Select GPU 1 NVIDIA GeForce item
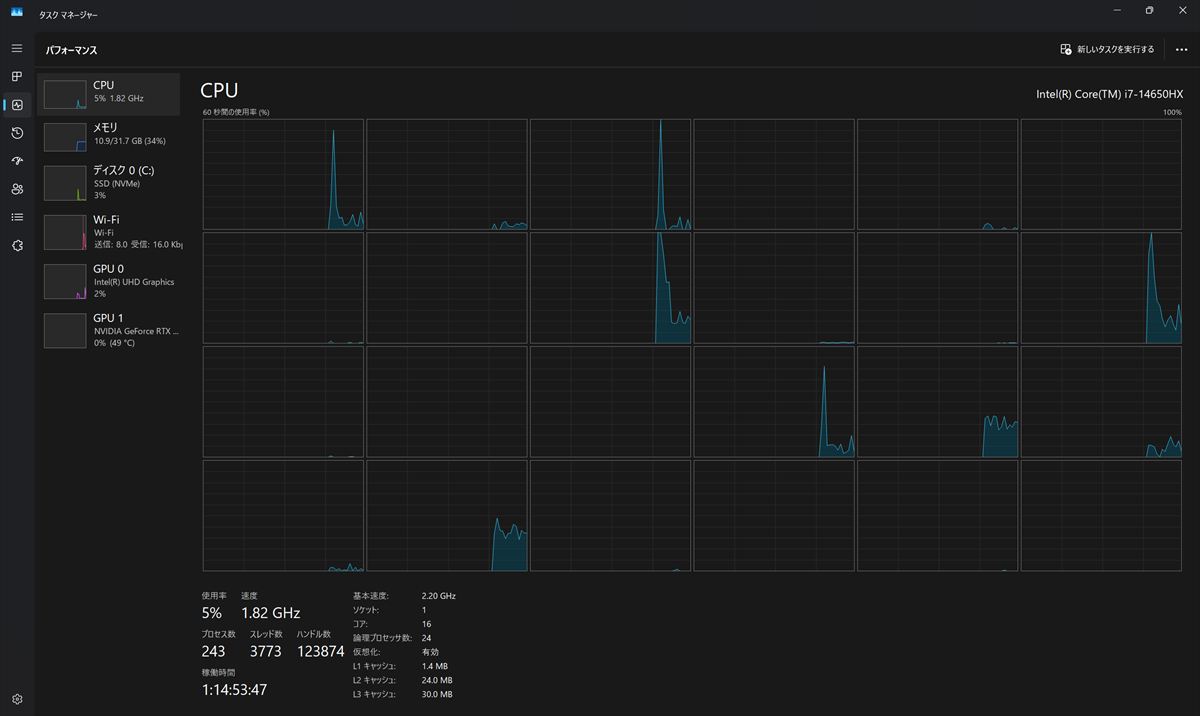Image resolution: width=1200 pixels, height=716 pixels. coord(109,330)
